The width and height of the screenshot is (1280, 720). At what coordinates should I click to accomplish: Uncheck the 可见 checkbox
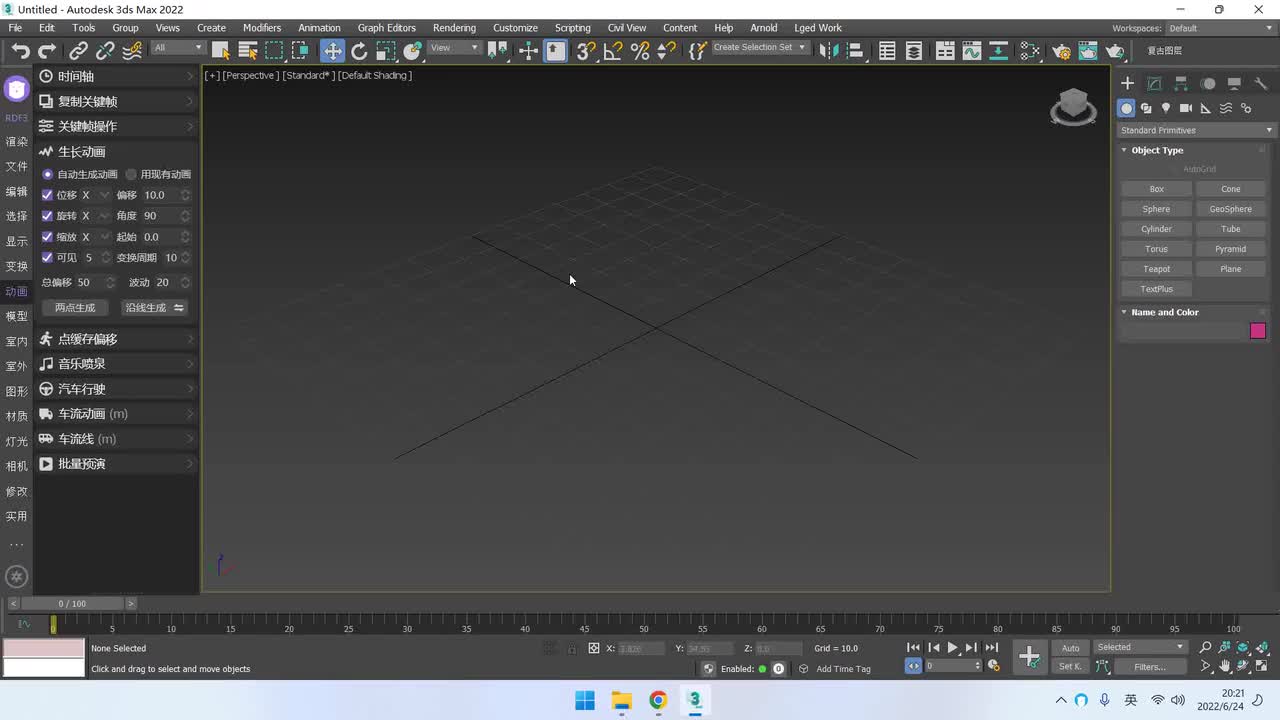tap(47, 258)
